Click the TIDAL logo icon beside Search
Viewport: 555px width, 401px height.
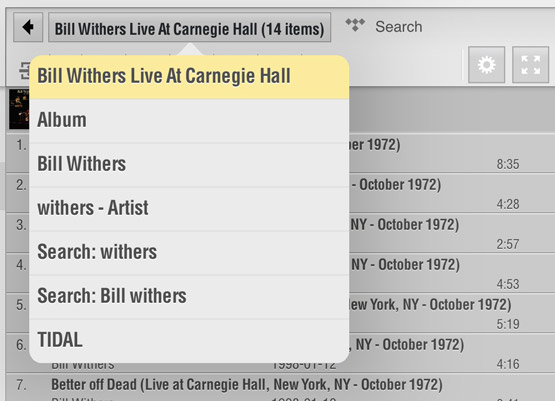coord(355,25)
